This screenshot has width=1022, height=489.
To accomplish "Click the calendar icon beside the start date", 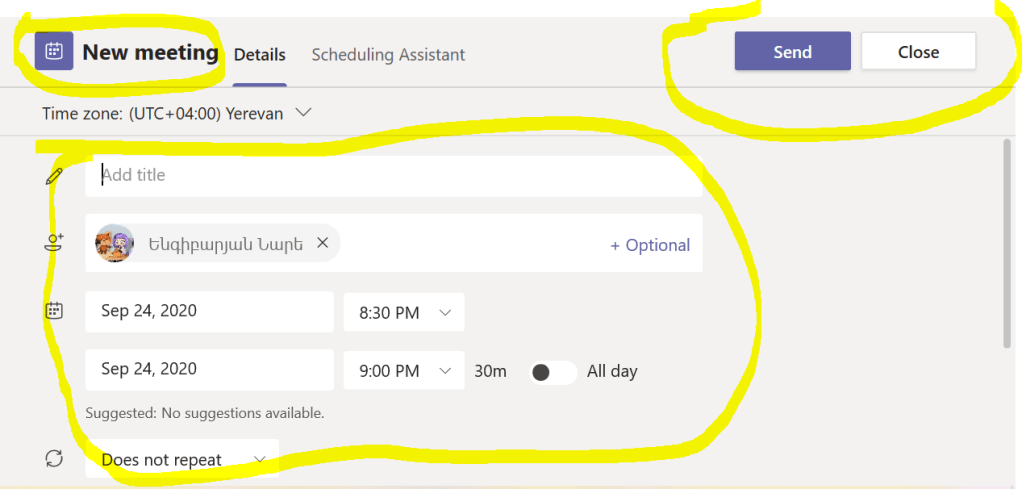I will pos(54,311).
